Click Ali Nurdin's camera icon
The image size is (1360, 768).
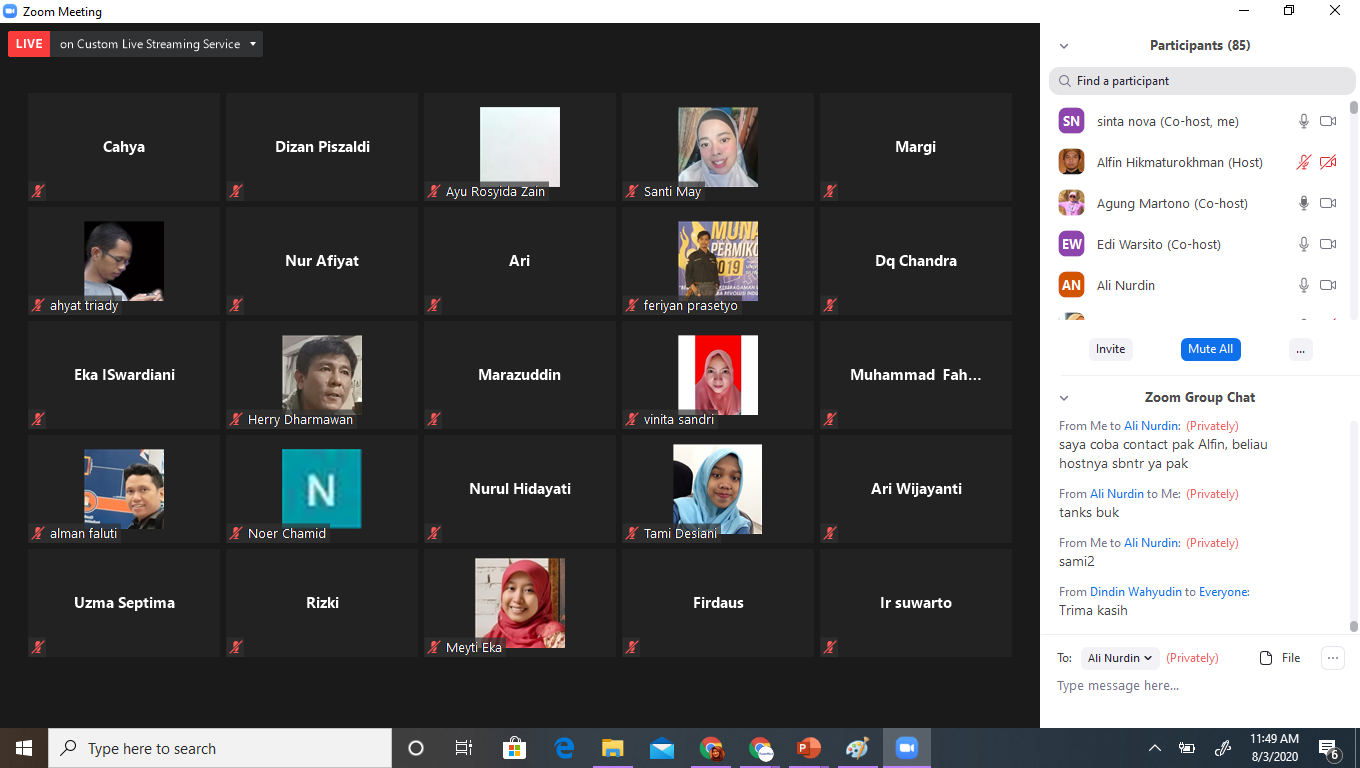point(1328,285)
